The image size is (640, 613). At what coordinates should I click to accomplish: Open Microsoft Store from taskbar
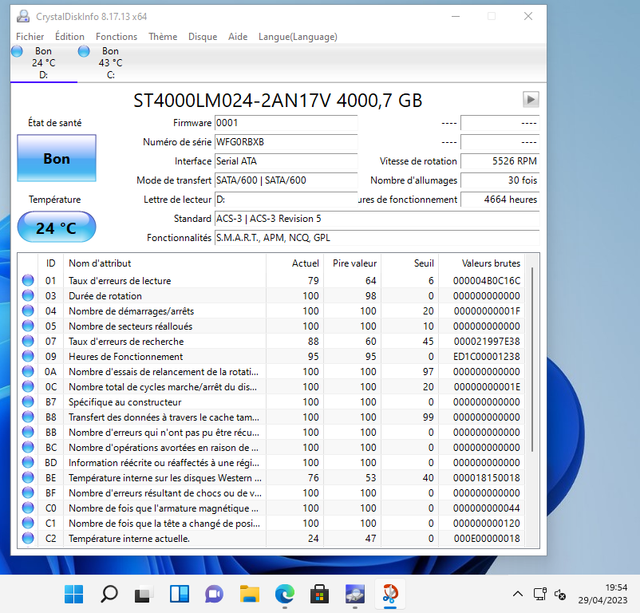(x=320, y=594)
